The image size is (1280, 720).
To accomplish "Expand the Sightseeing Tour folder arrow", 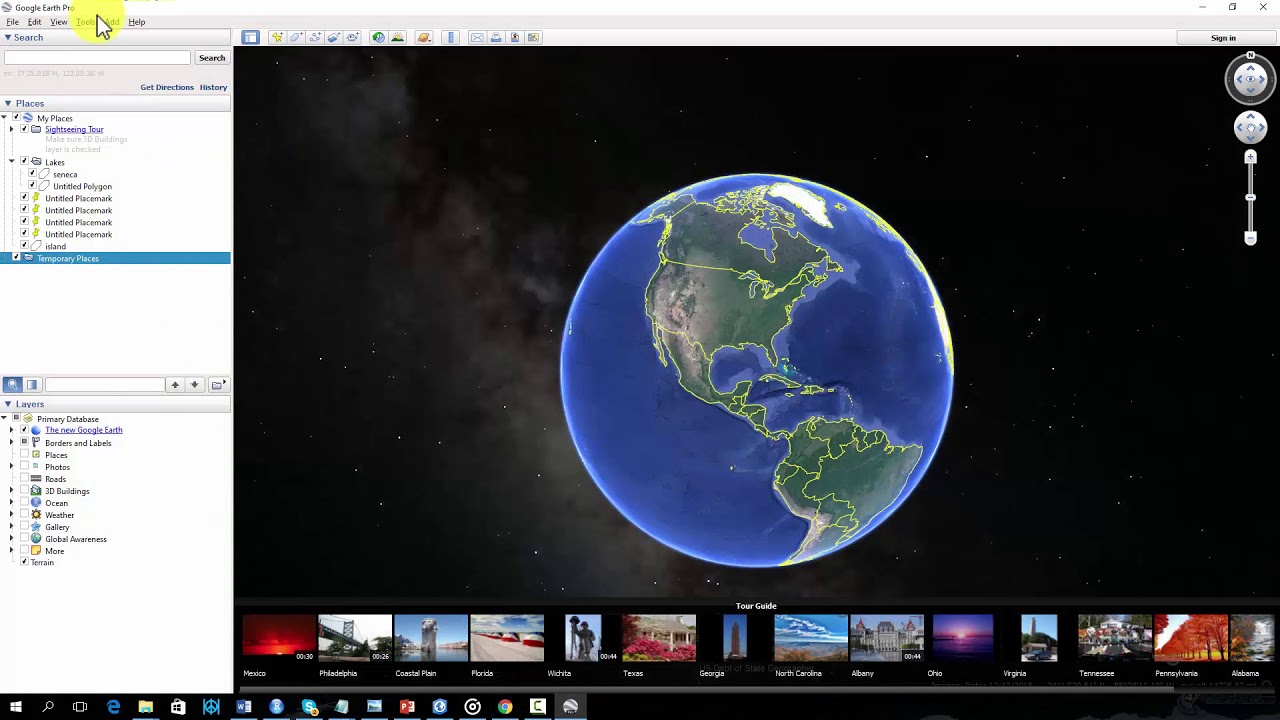I will 11,129.
